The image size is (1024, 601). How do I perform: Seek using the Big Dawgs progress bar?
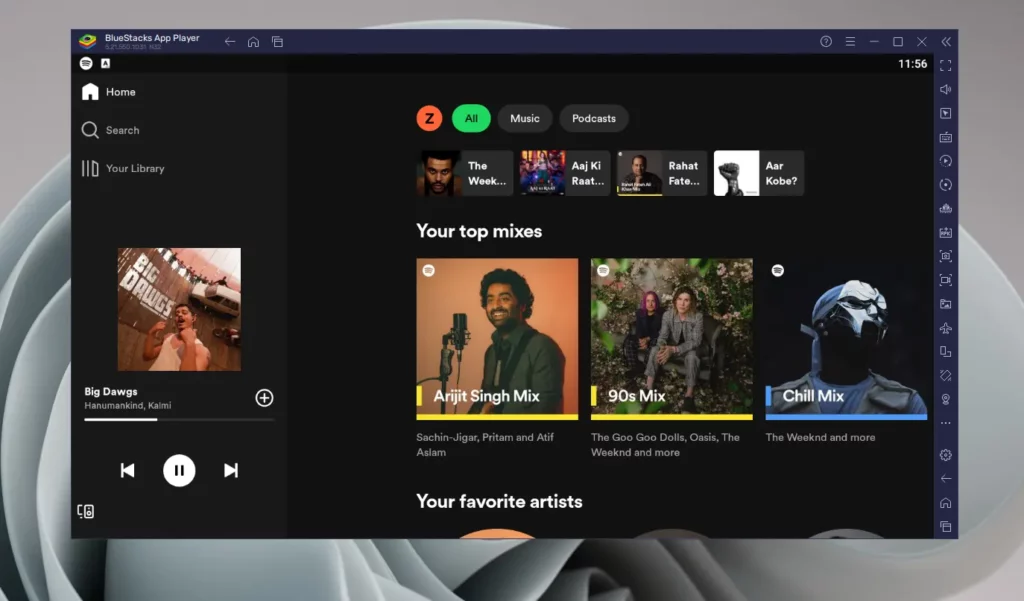coord(179,419)
